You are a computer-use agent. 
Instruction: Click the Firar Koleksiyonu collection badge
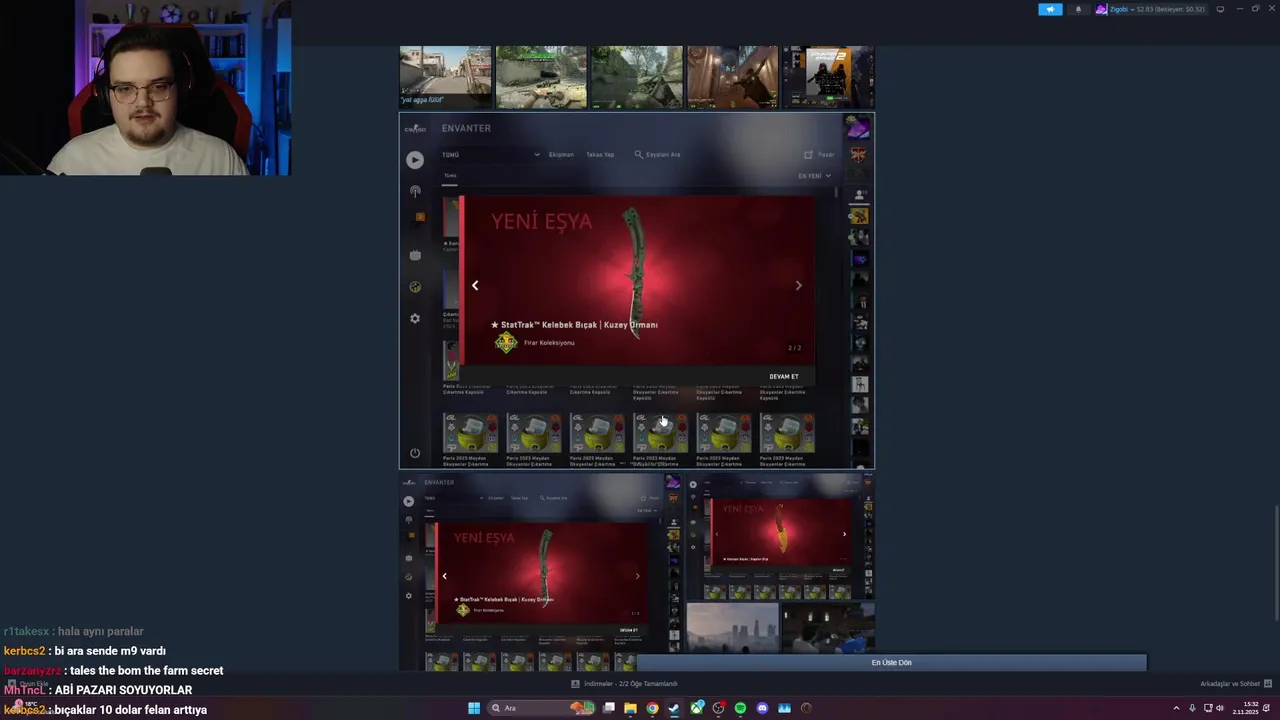(x=506, y=343)
